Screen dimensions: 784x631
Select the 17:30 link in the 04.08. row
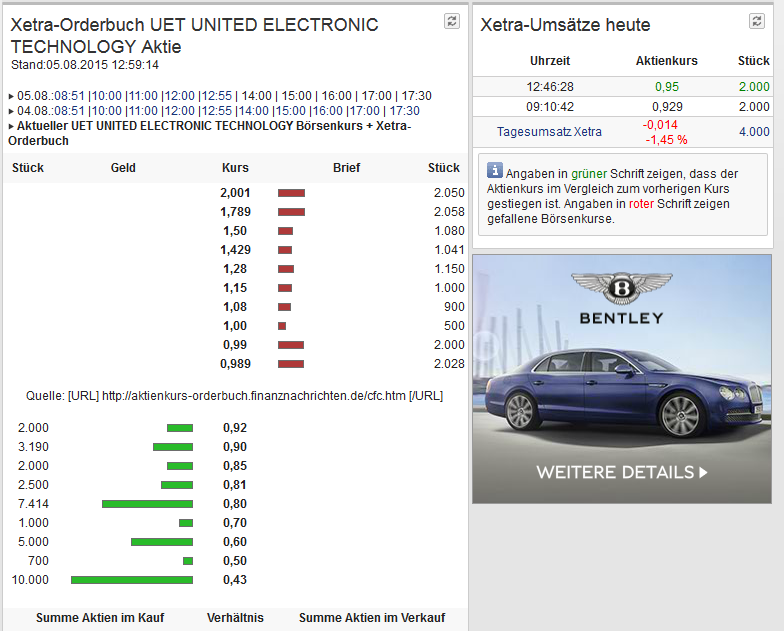tap(403, 111)
